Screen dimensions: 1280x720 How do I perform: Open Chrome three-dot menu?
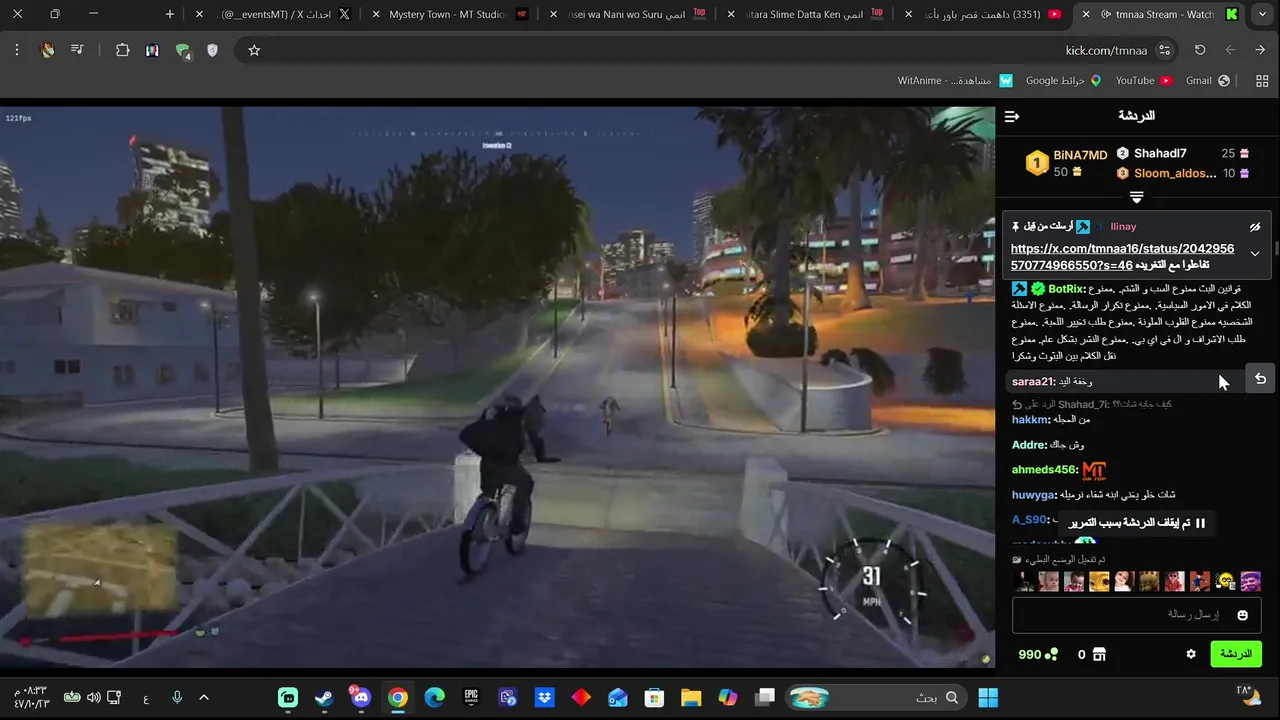[x=17, y=50]
